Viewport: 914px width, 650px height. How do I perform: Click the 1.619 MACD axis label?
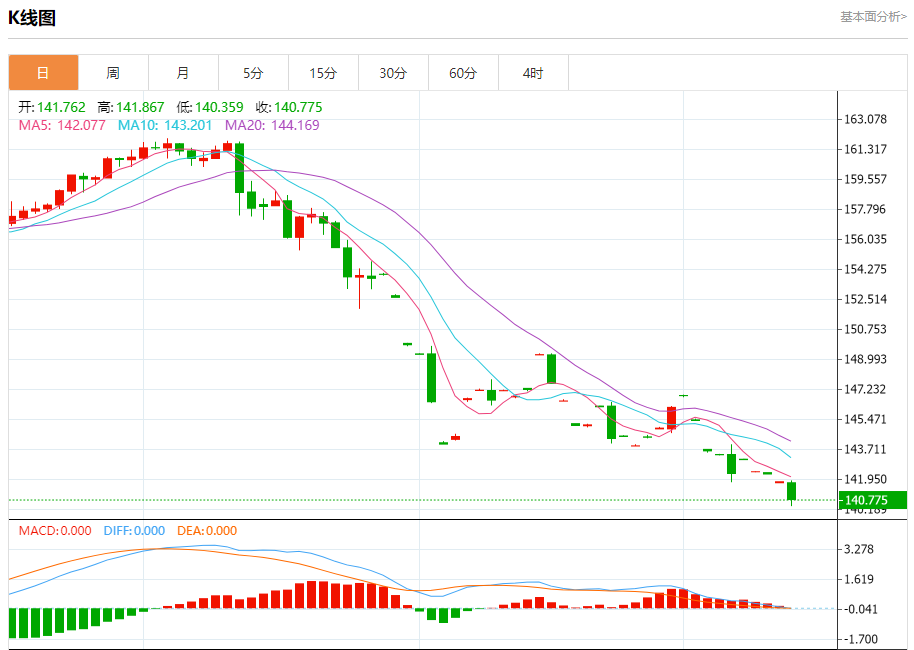click(859, 579)
